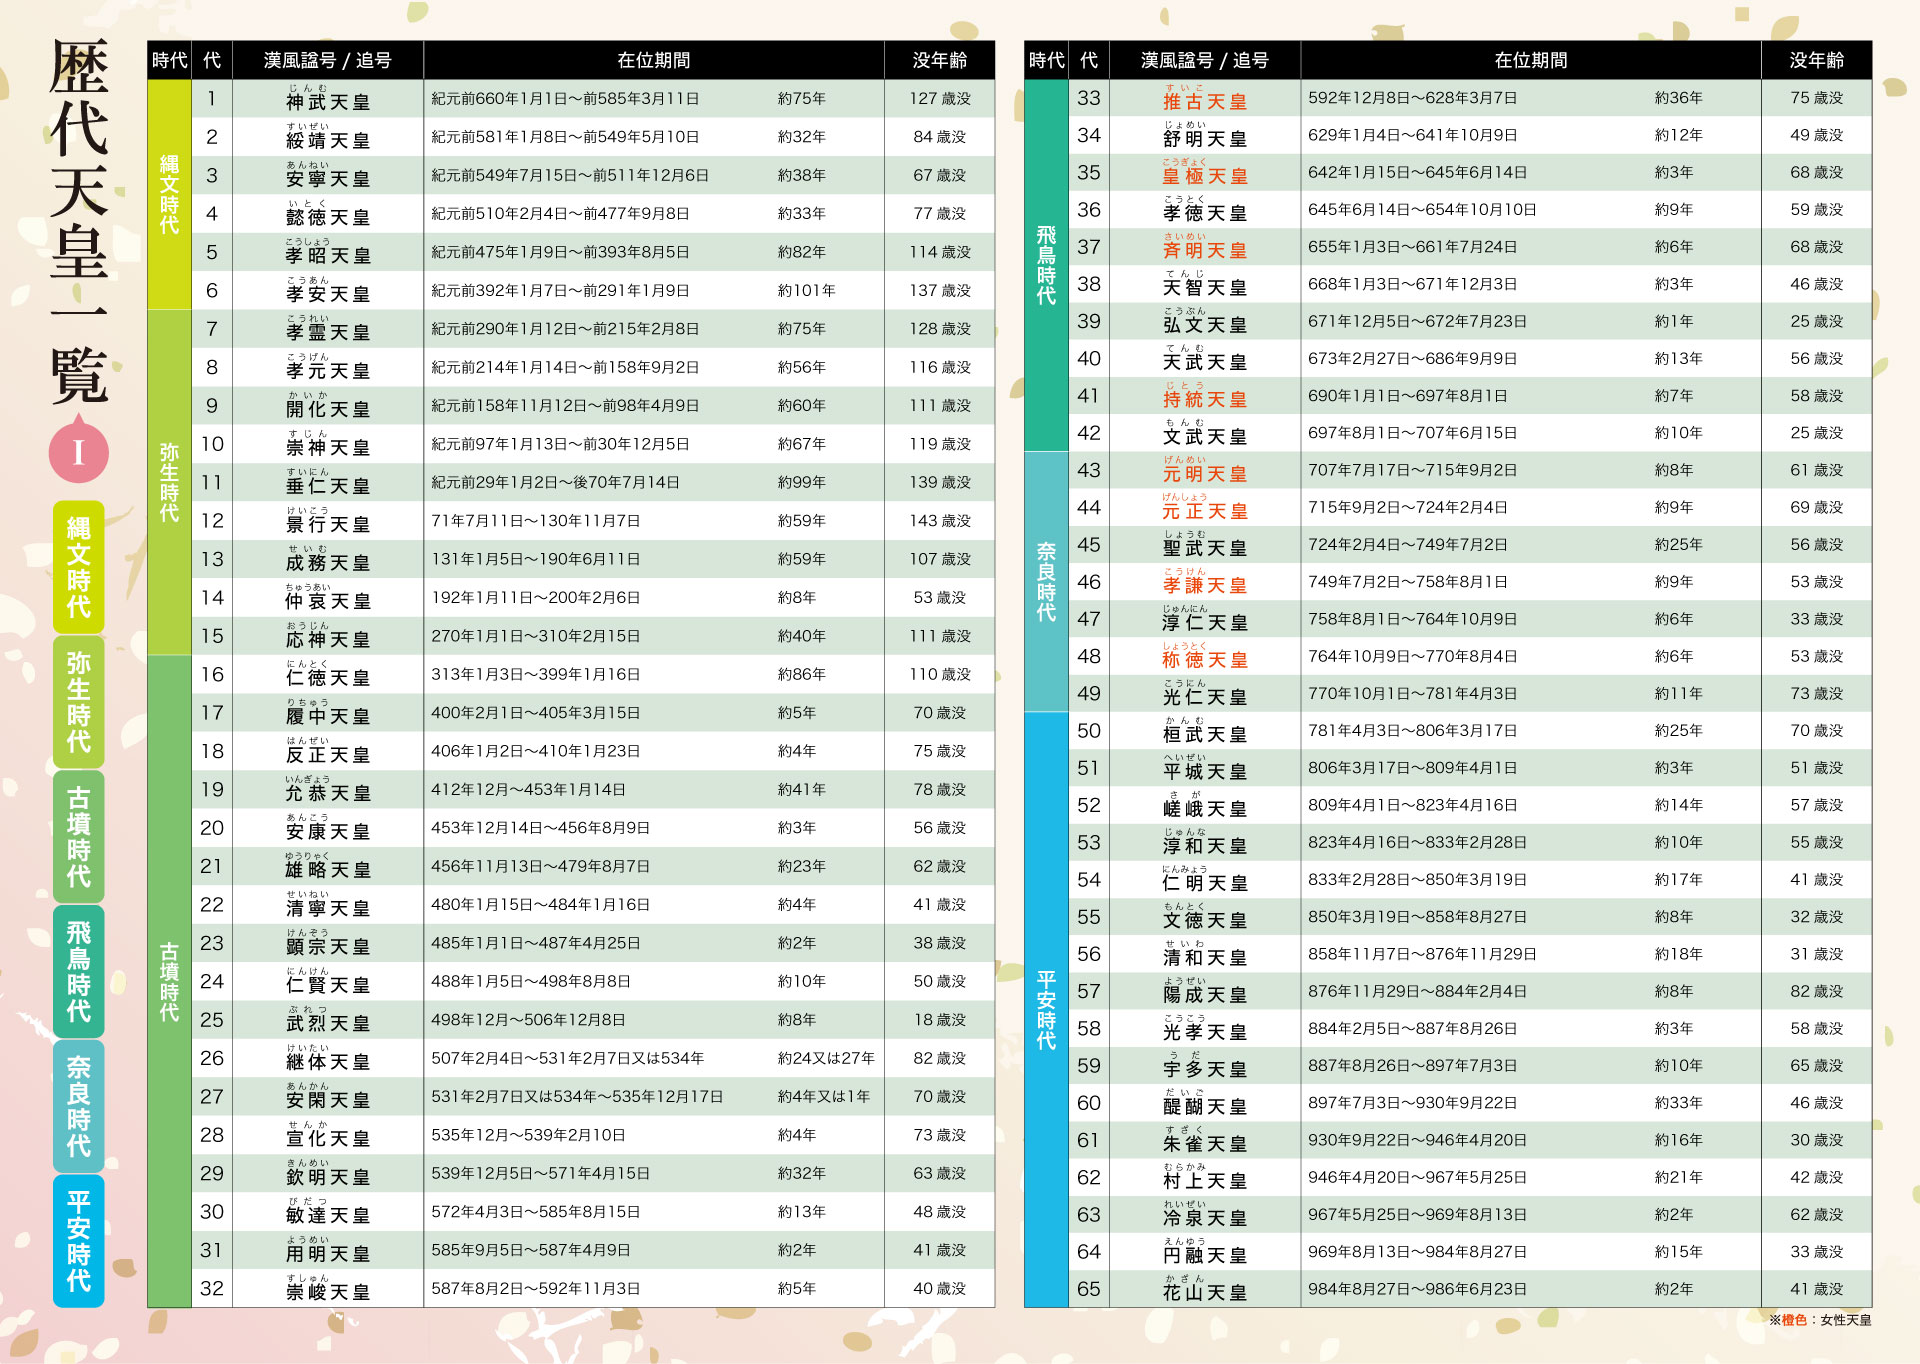Select the 古墳時代 tab in the sidebar

78,837
